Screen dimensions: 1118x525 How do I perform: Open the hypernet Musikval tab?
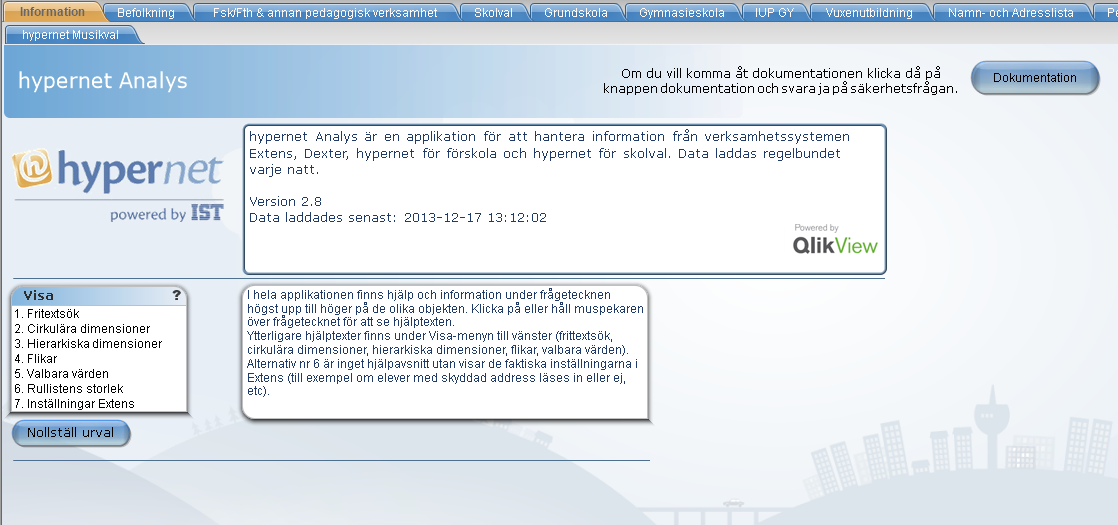[71, 35]
